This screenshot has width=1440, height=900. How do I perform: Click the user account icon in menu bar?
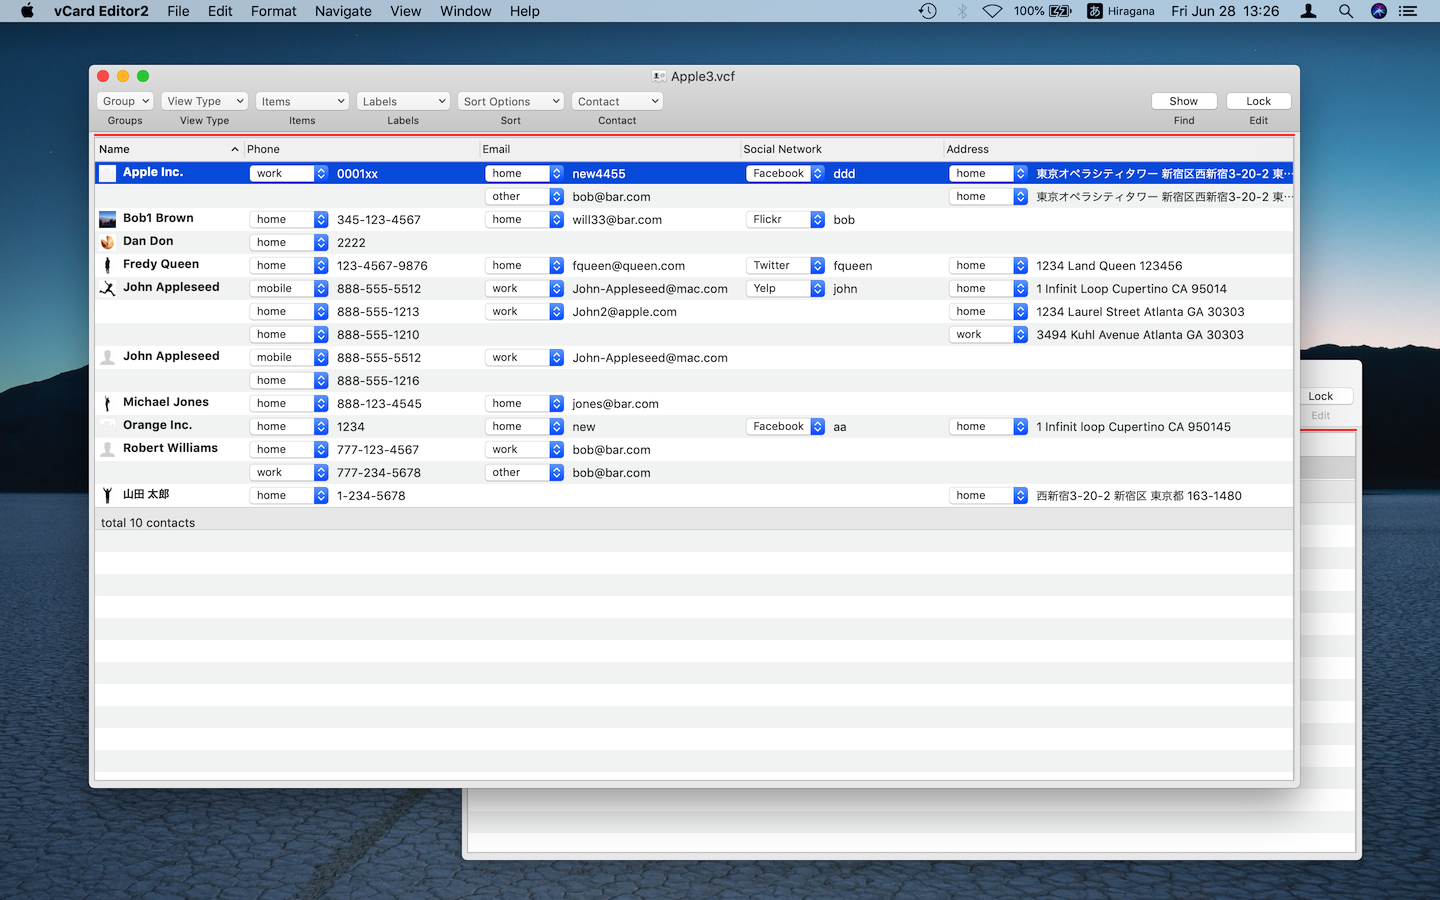point(1308,11)
